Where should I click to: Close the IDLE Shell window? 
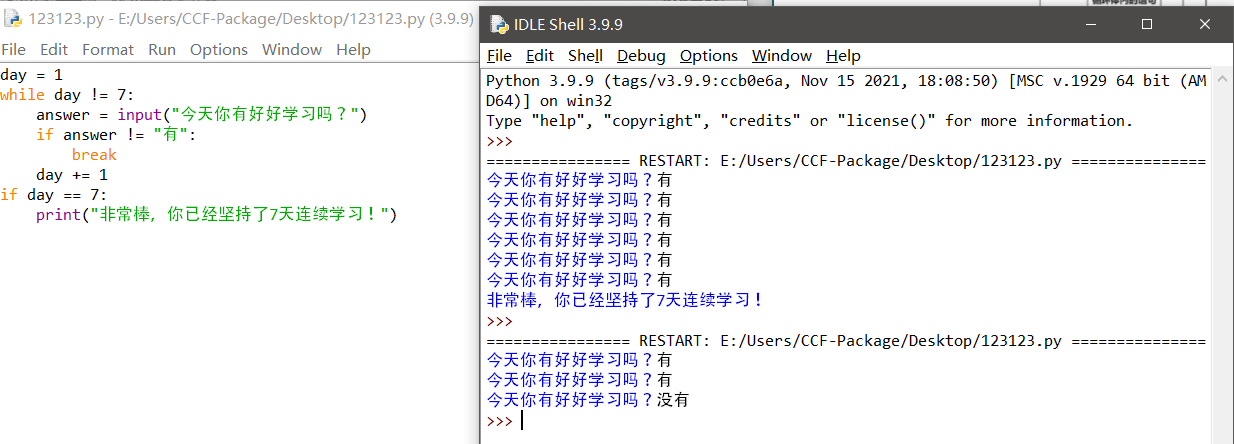click(1202, 24)
